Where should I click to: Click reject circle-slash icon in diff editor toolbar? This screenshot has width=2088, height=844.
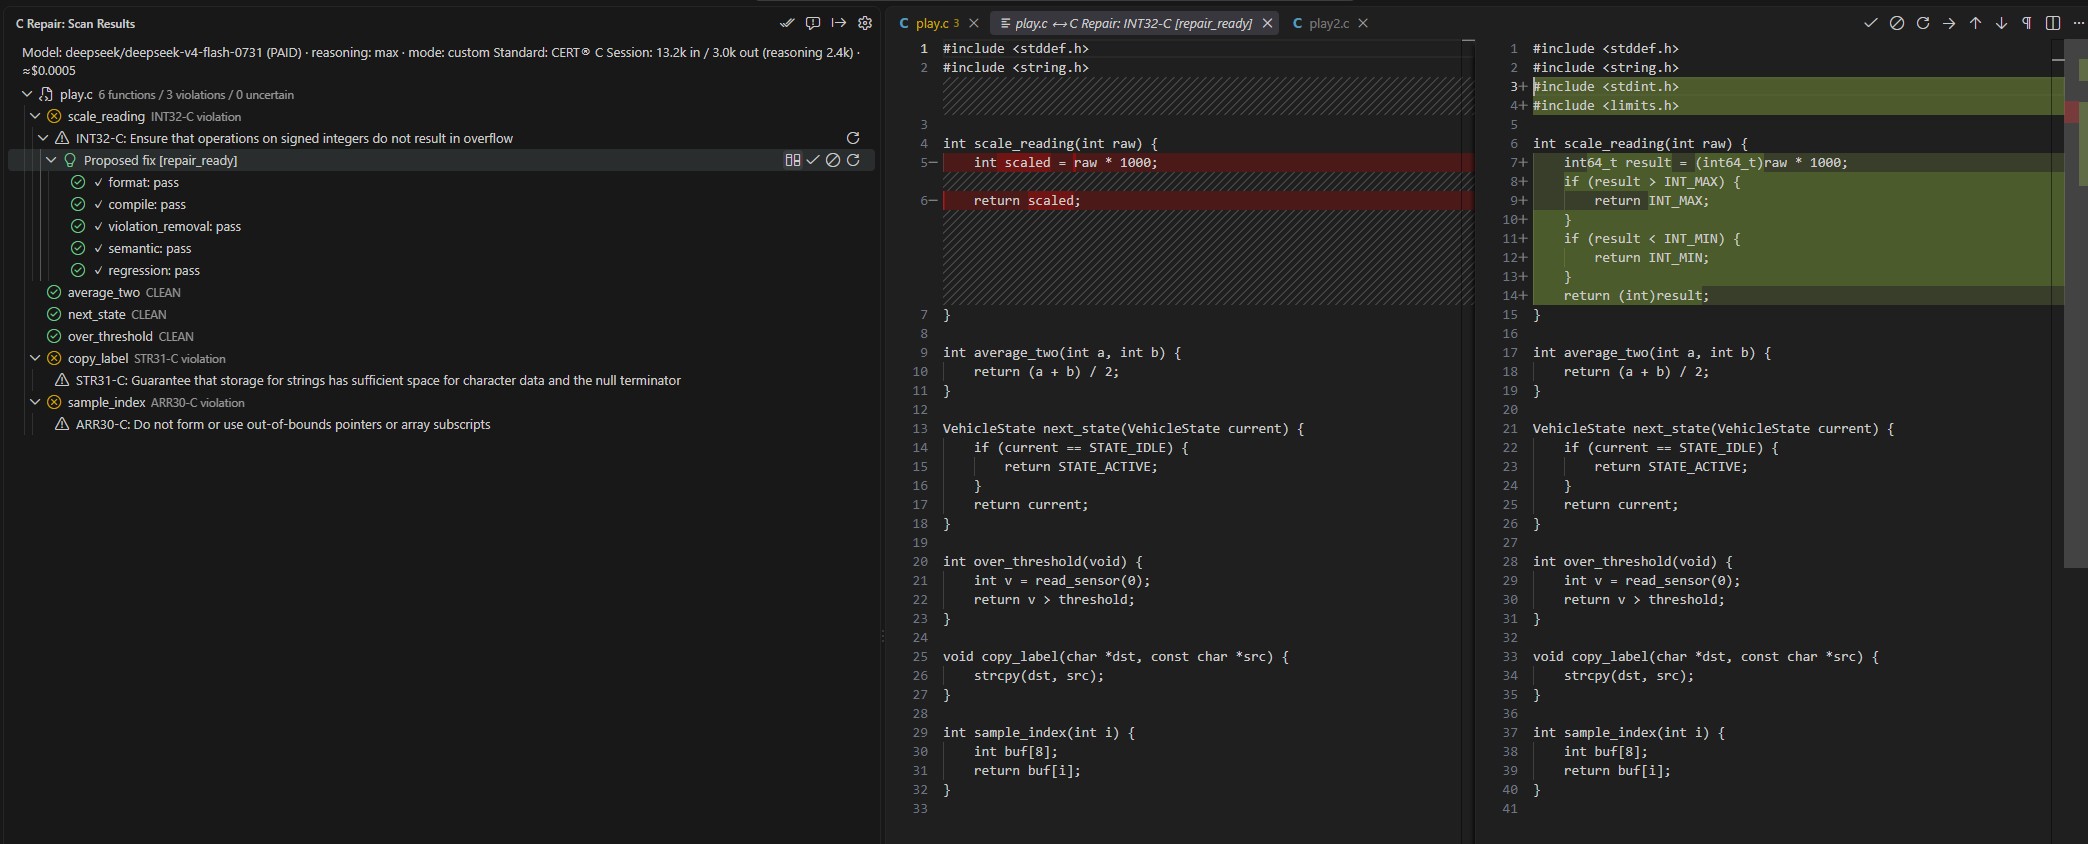coord(1897,23)
